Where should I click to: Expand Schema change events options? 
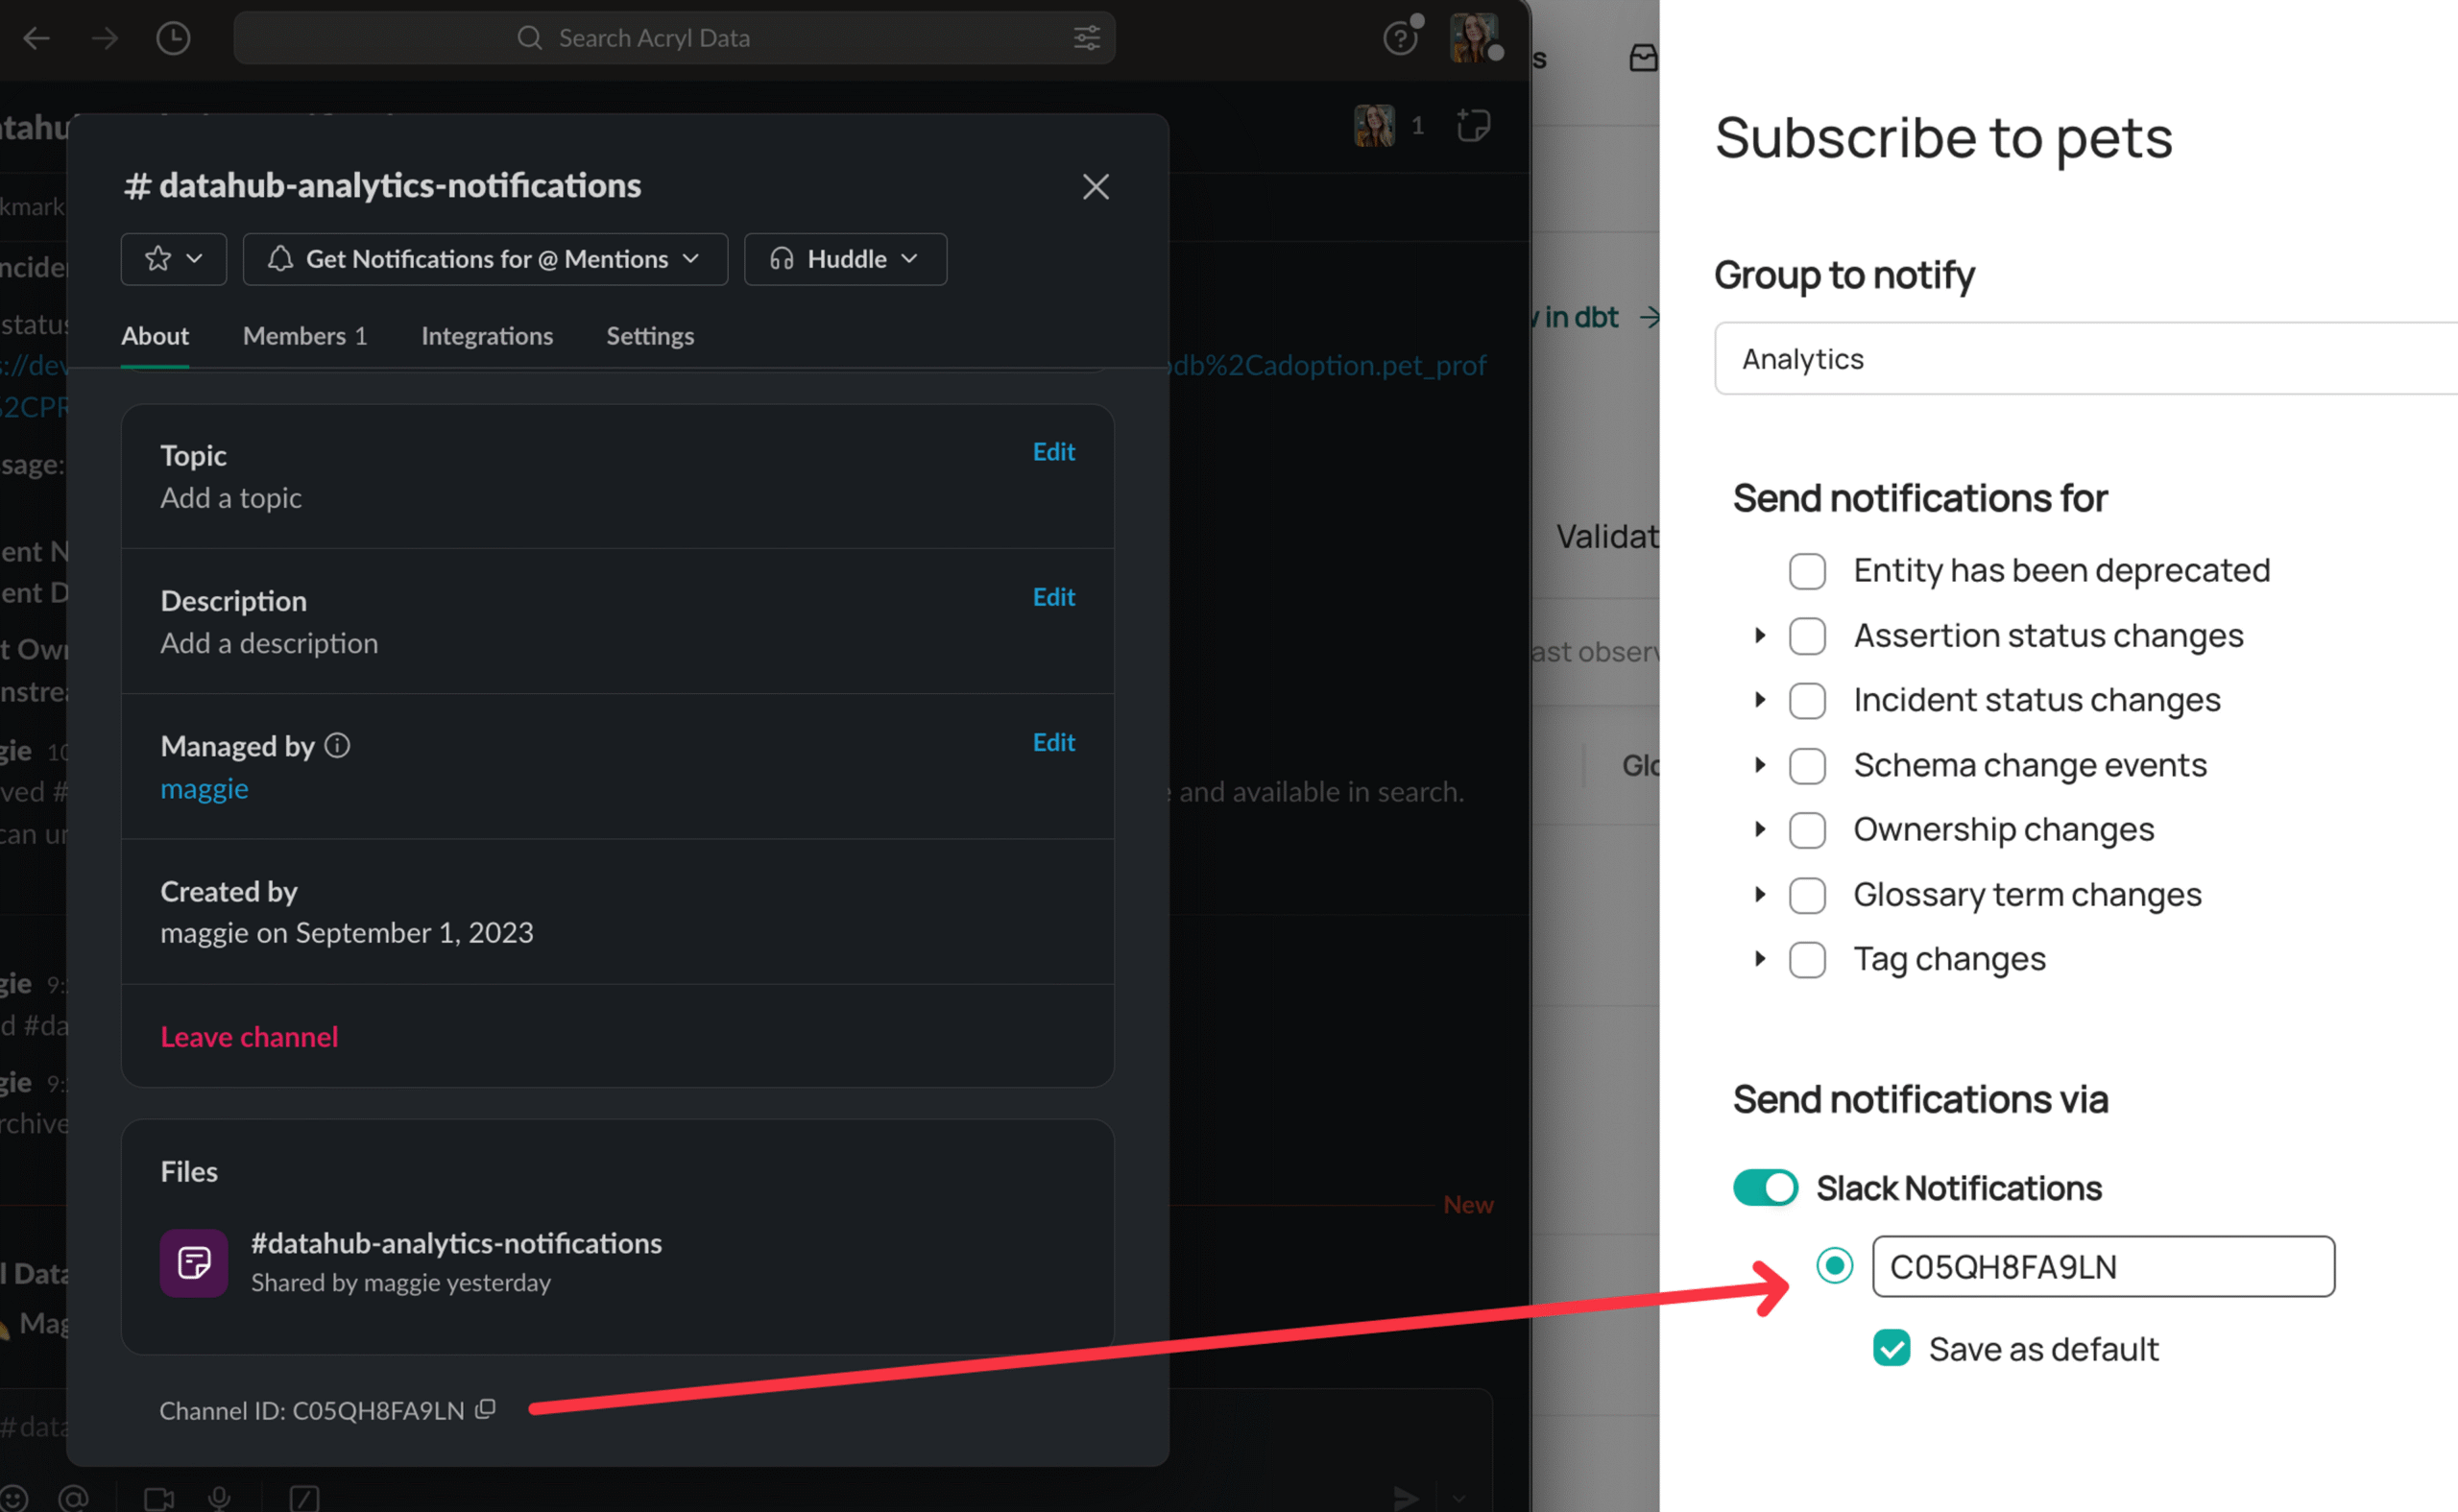click(1760, 765)
